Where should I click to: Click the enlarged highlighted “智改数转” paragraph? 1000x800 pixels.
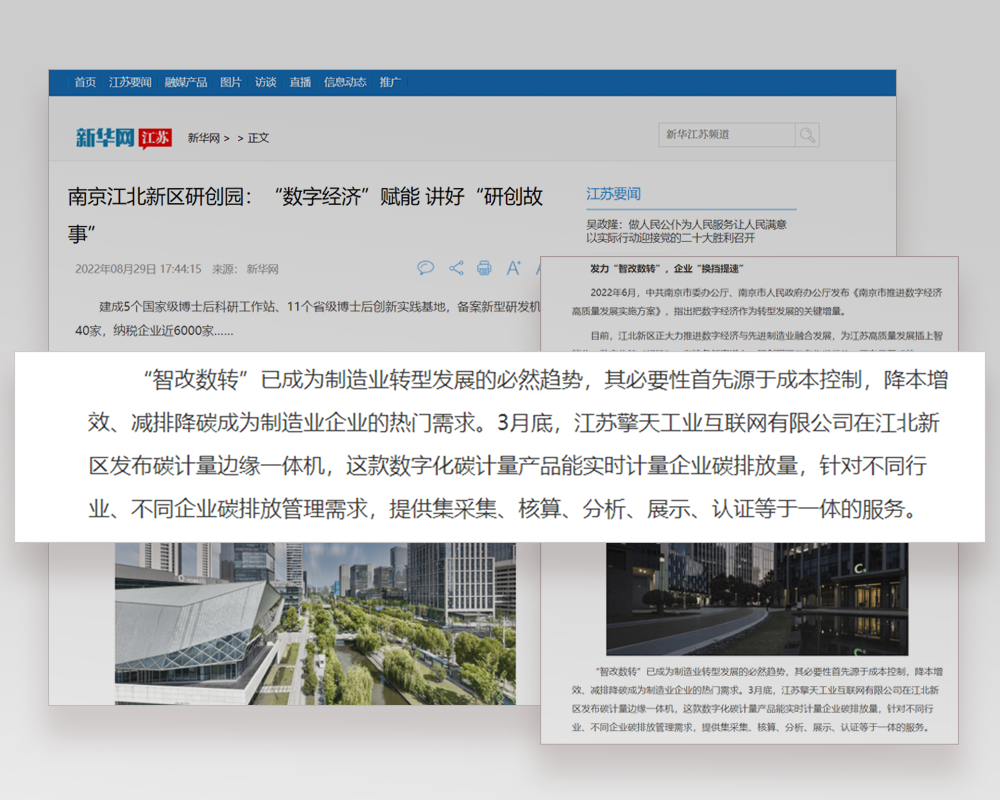pyautogui.click(x=518, y=444)
